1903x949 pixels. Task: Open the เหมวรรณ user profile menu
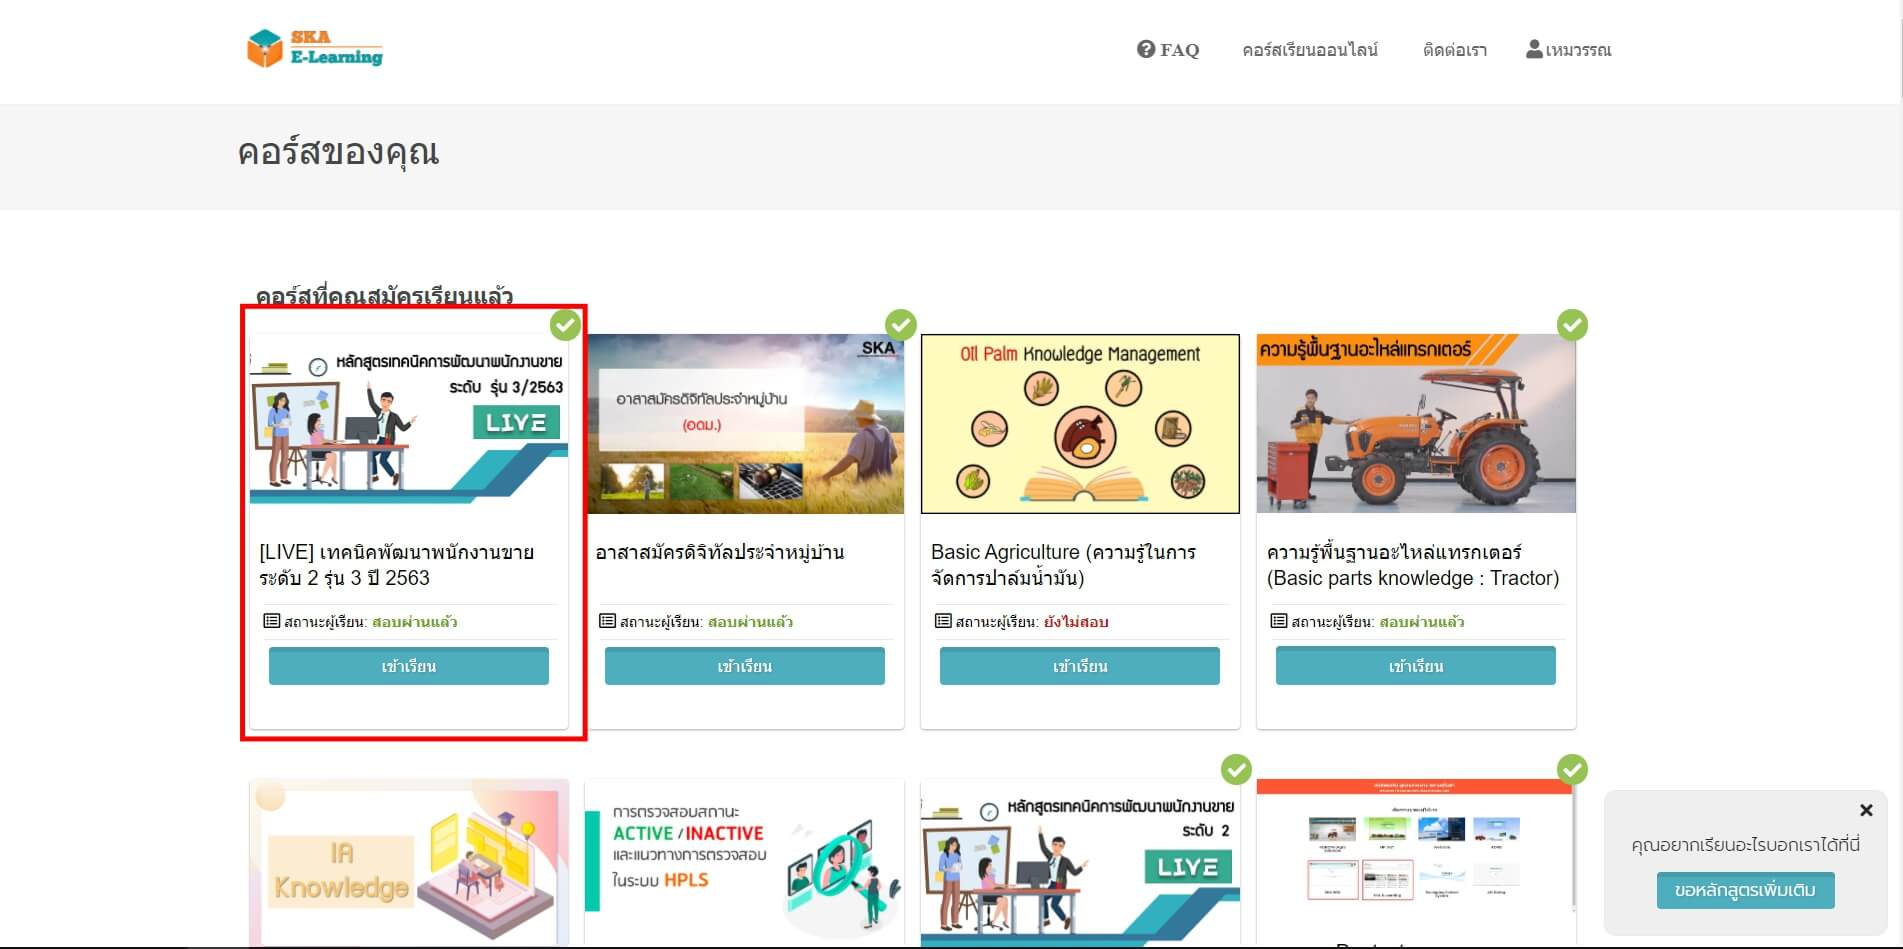click(x=1568, y=50)
